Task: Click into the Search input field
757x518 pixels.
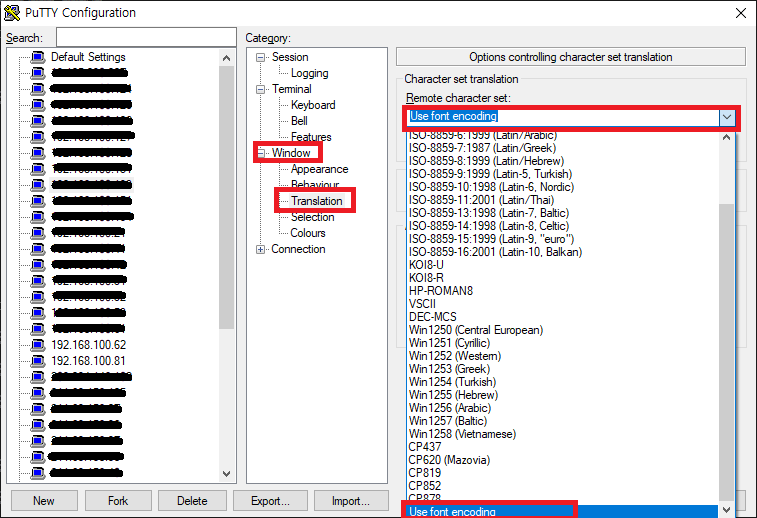Action: click(x=146, y=37)
